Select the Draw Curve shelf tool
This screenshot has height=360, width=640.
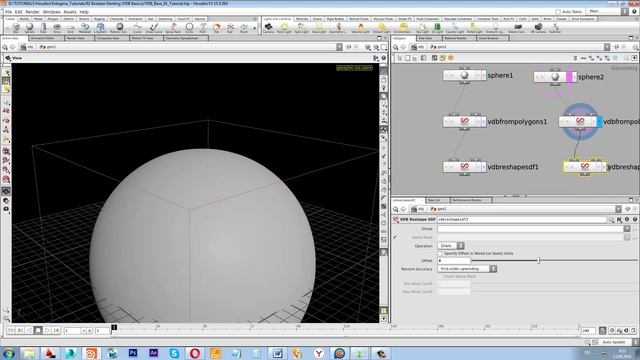[154, 28]
